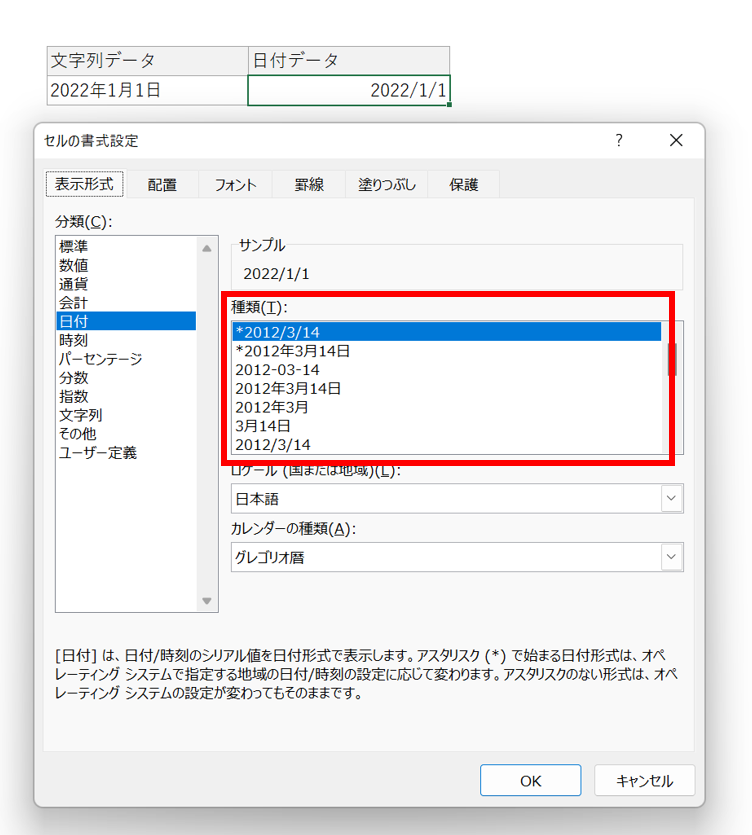The height and width of the screenshot is (835, 752).
Task: Click category list scroll down arrow
Action: (207, 601)
